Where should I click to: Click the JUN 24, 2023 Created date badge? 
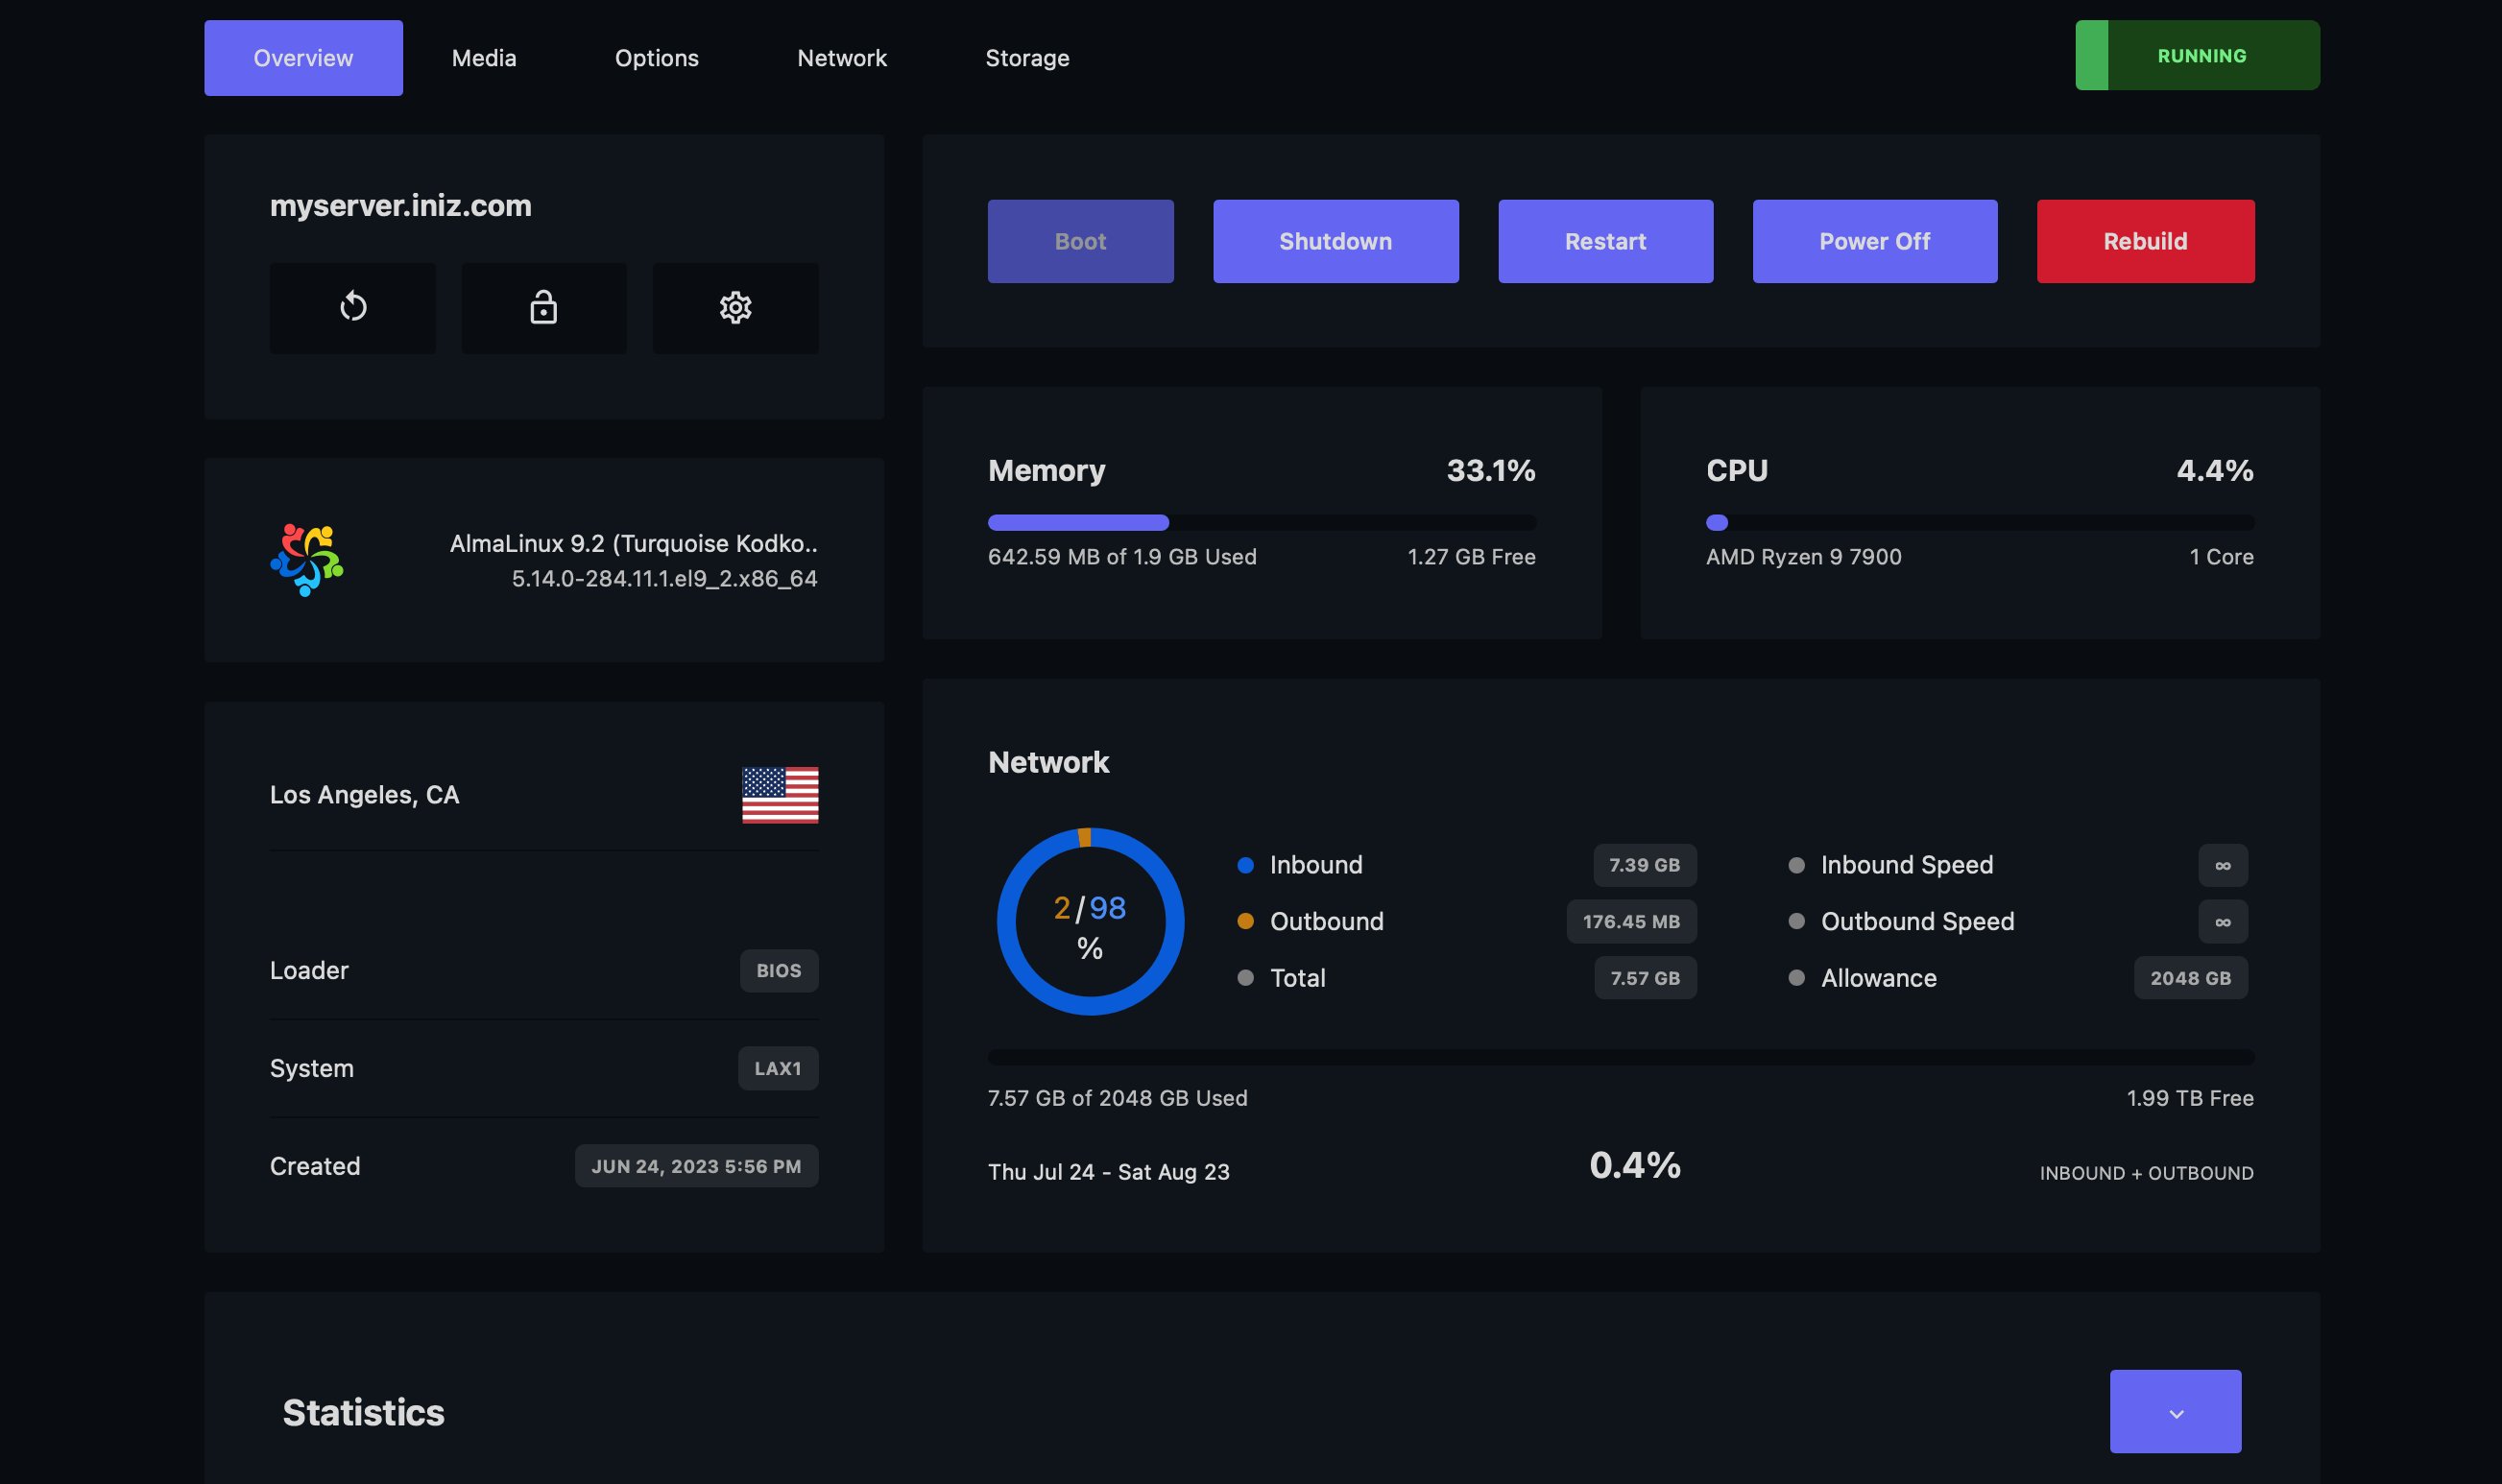(696, 1165)
